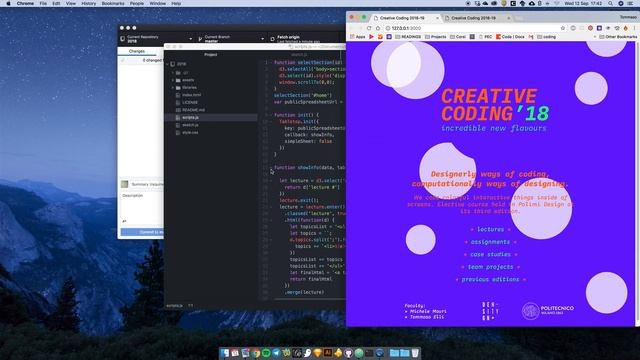Open the lectures link on the page

tap(490, 229)
